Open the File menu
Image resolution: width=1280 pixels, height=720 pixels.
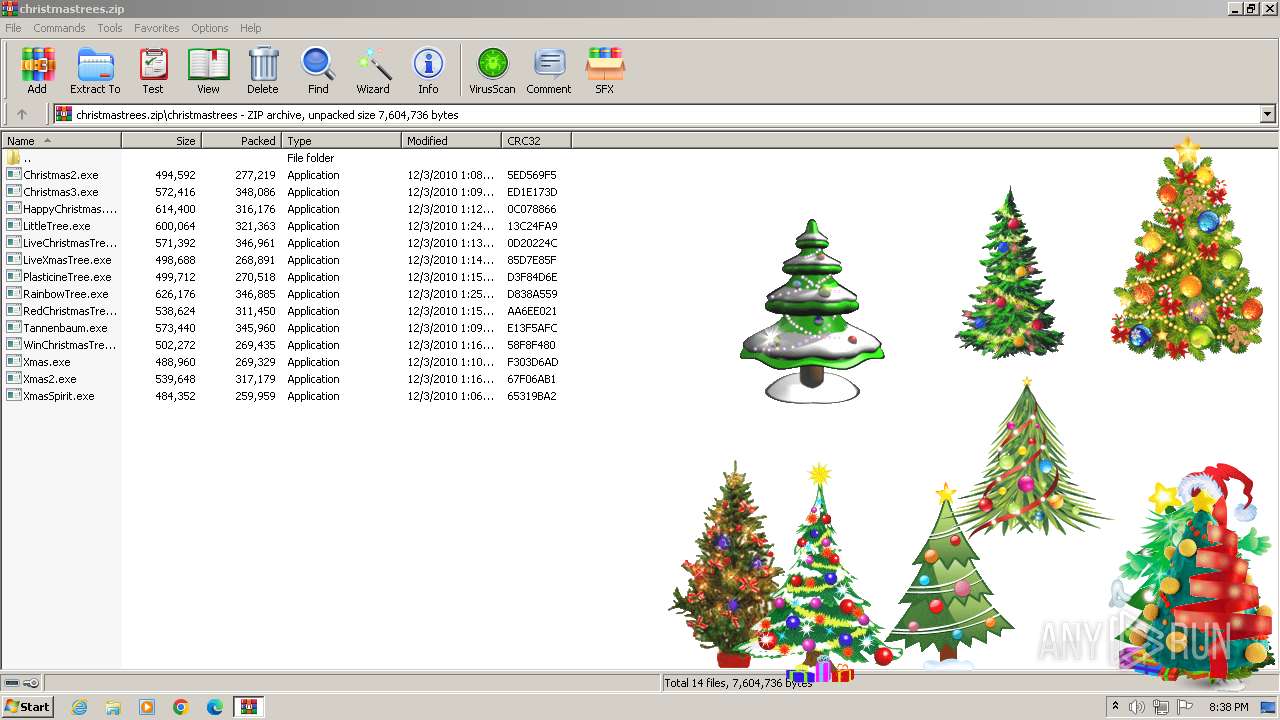coord(13,28)
